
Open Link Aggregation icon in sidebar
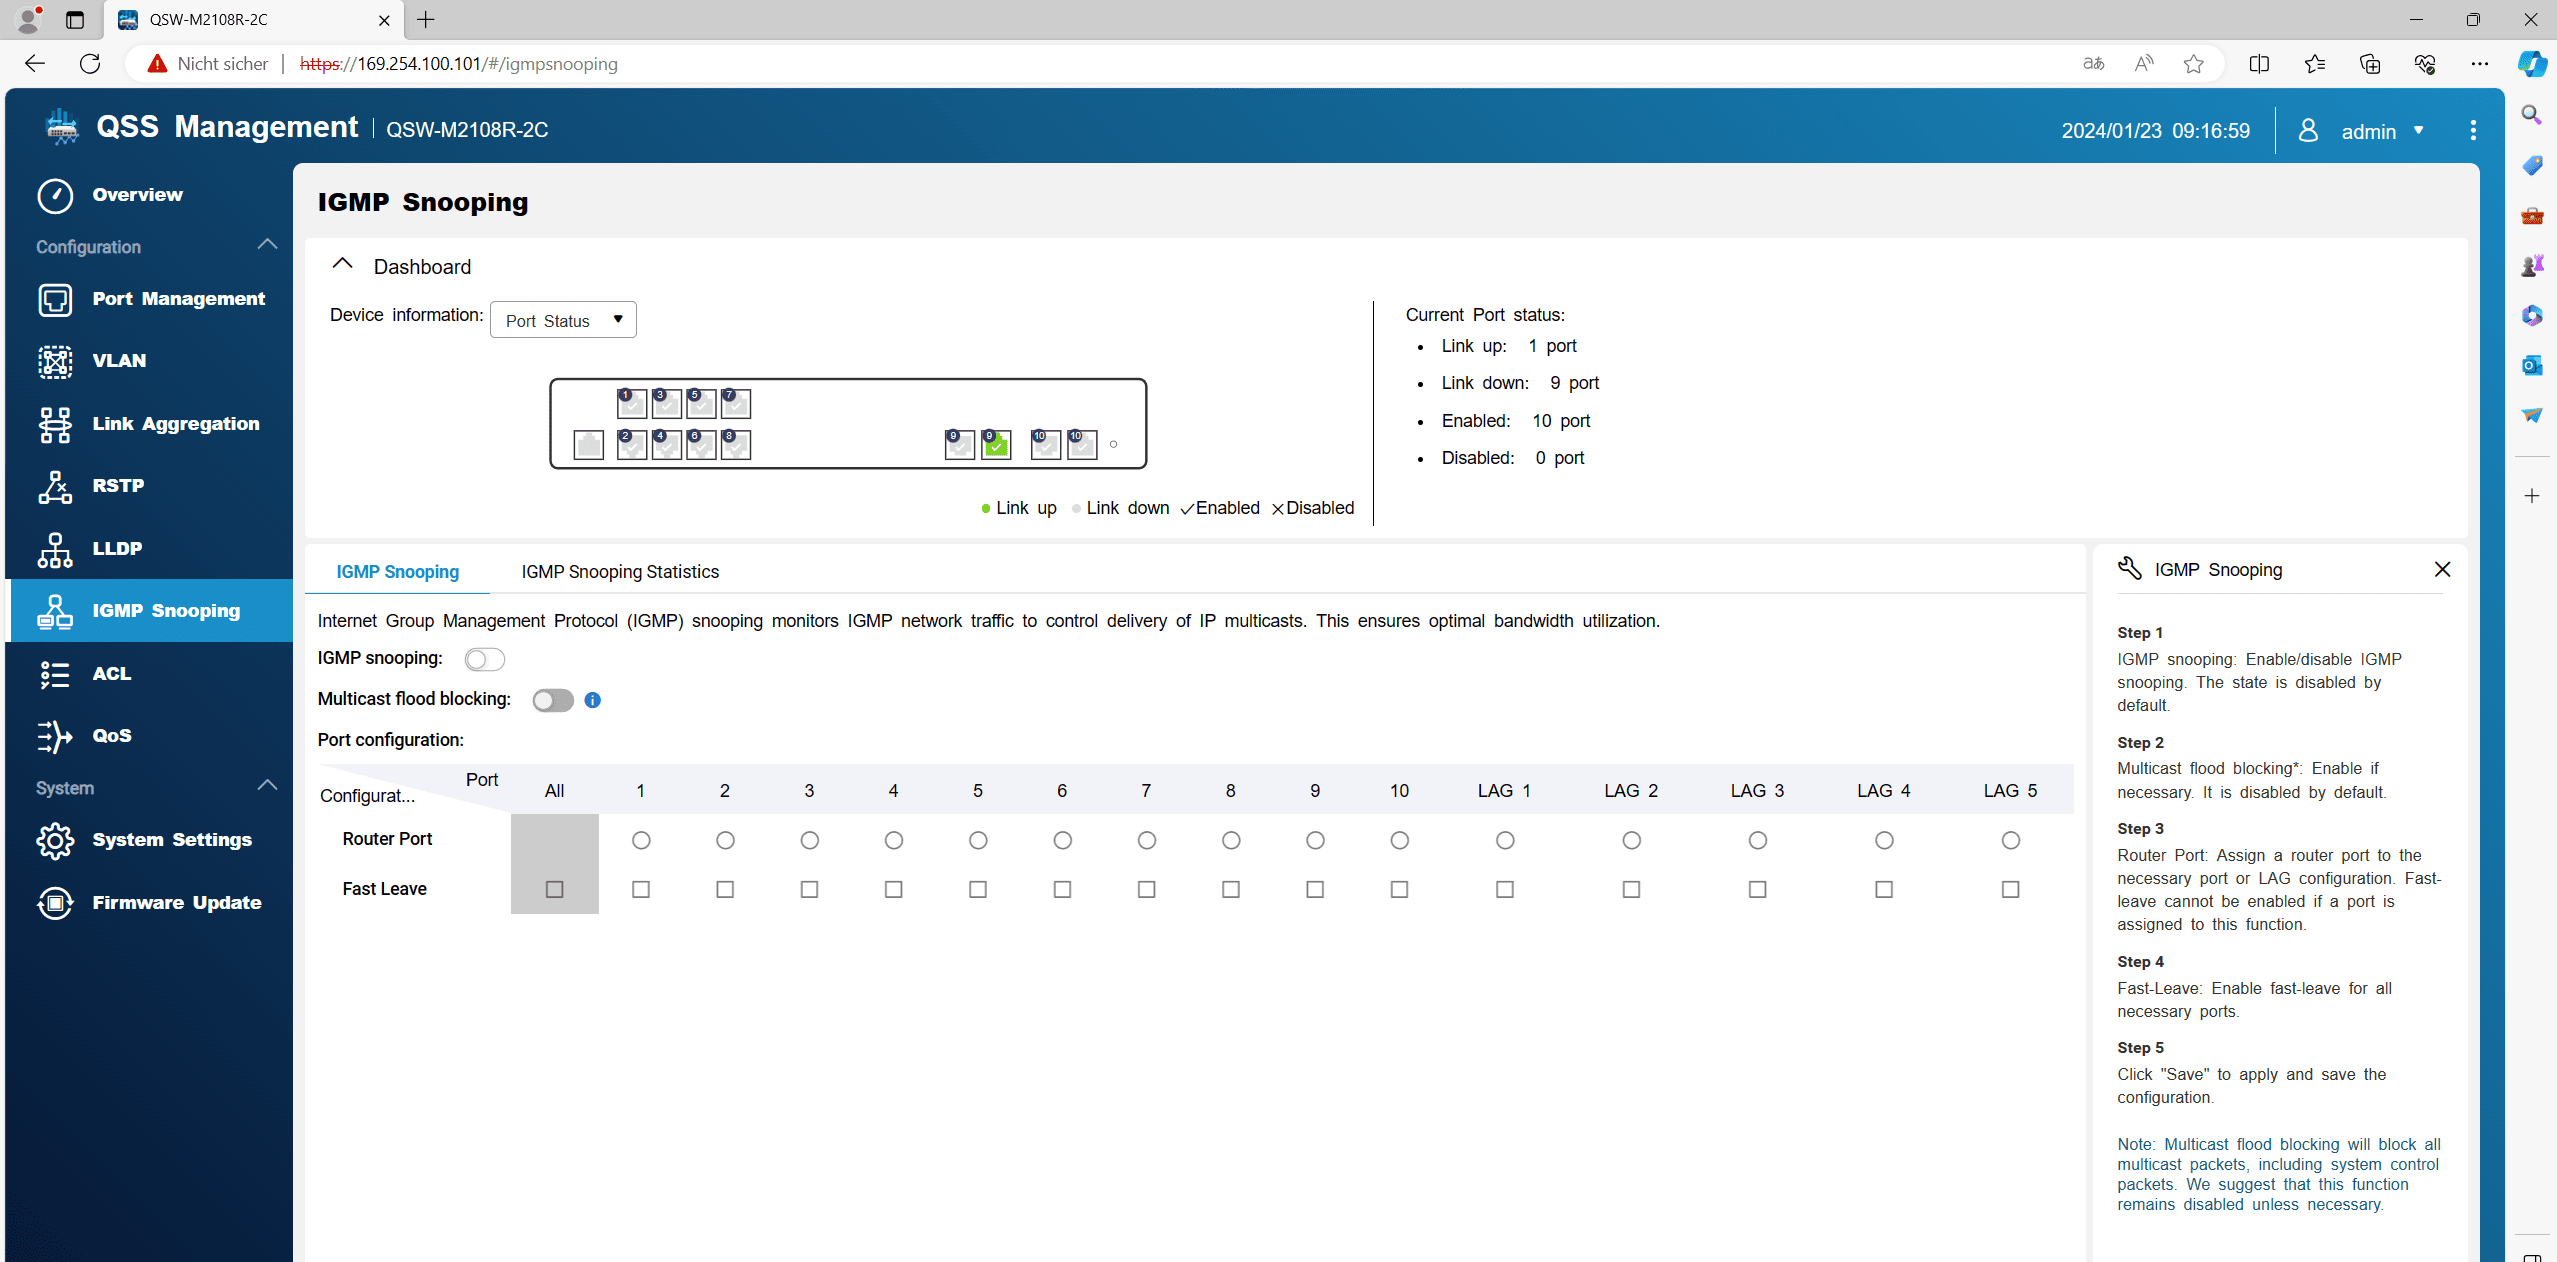click(x=55, y=424)
